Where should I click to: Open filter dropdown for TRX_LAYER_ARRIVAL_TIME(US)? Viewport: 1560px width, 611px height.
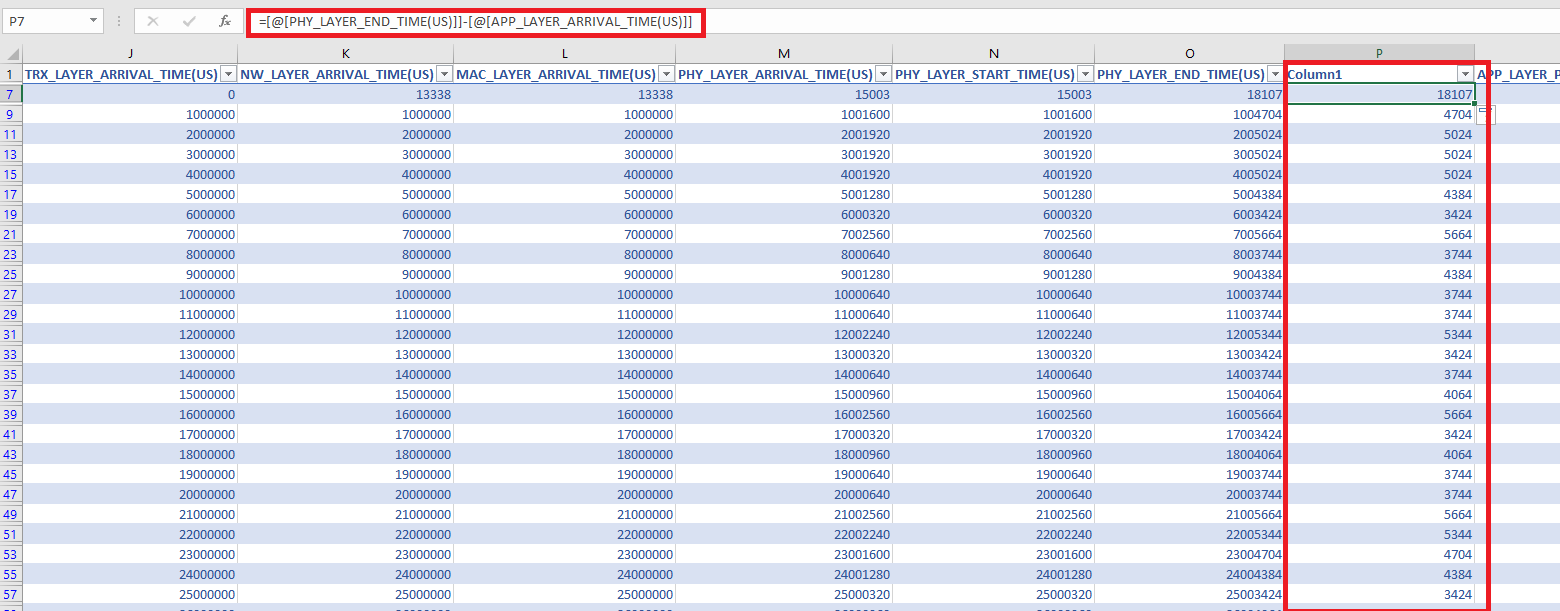tap(228, 74)
